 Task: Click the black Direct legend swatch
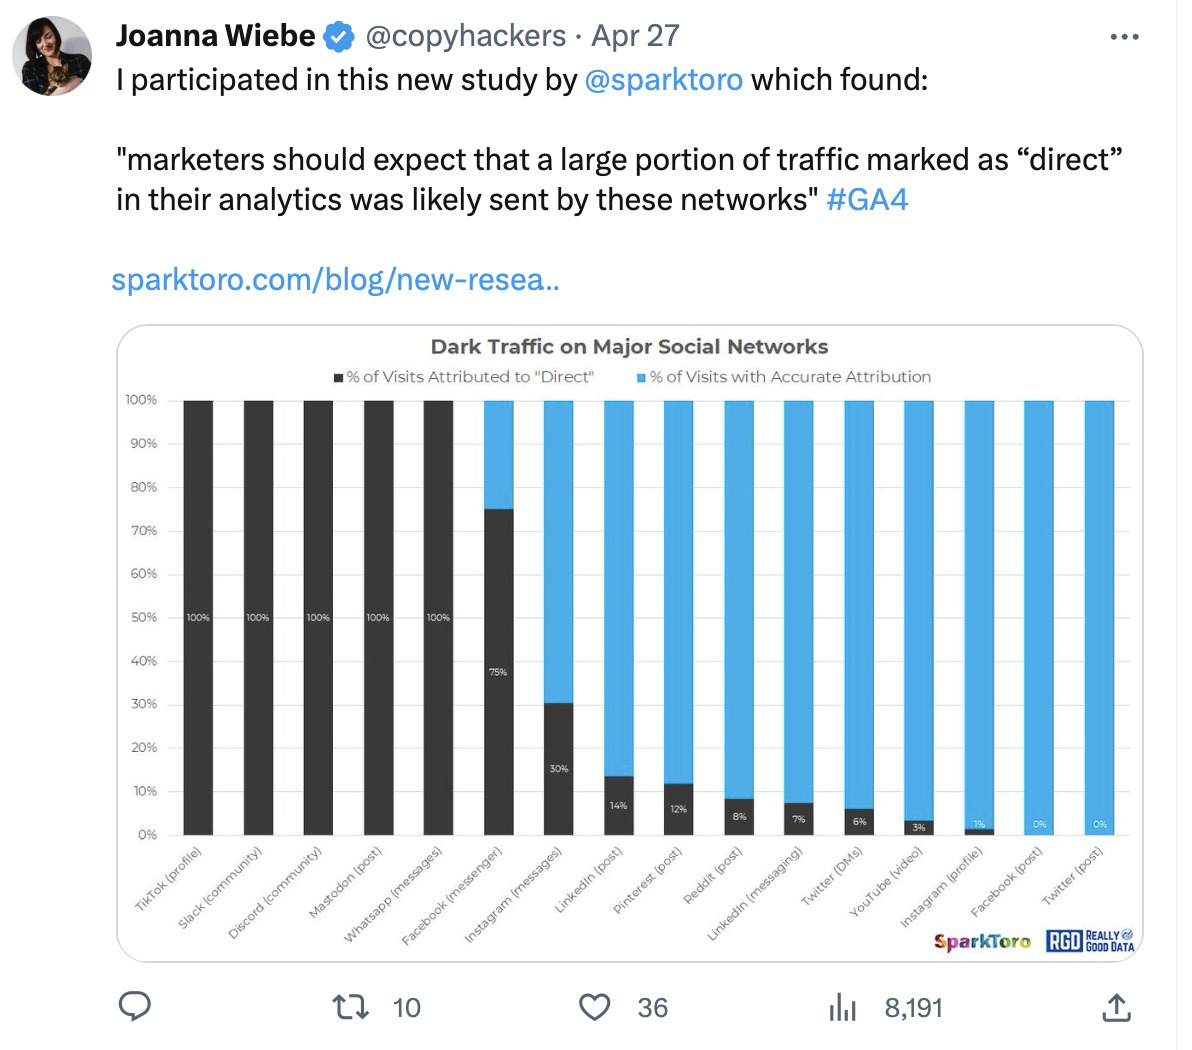tap(339, 378)
